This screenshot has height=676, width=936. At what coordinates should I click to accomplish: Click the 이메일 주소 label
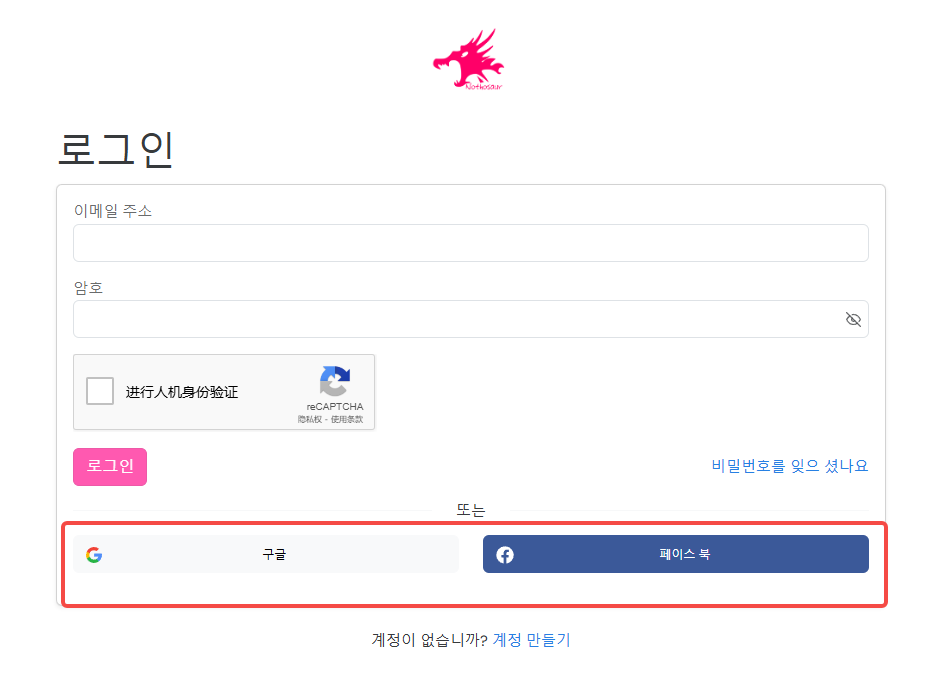pyautogui.click(x=113, y=211)
